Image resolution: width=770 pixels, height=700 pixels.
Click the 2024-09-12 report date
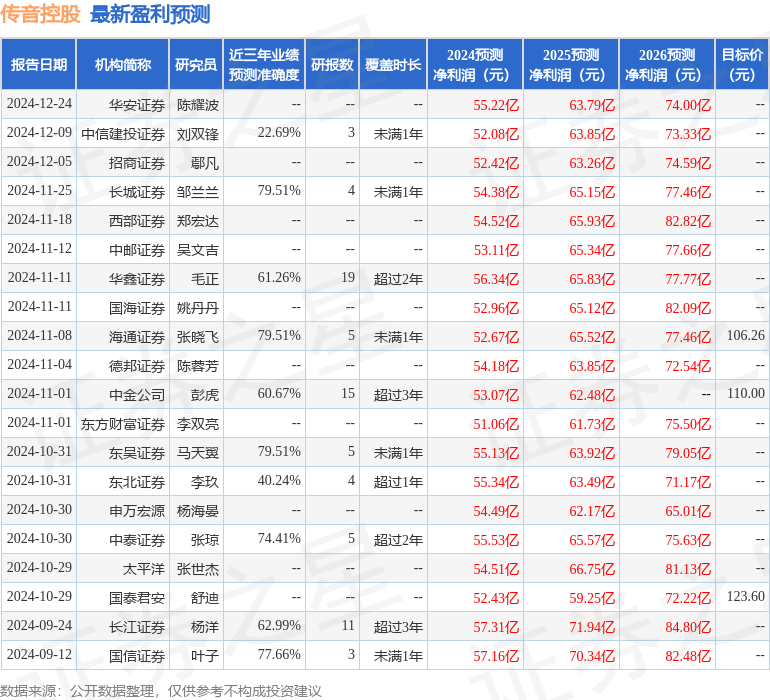[x=39, y=654]
